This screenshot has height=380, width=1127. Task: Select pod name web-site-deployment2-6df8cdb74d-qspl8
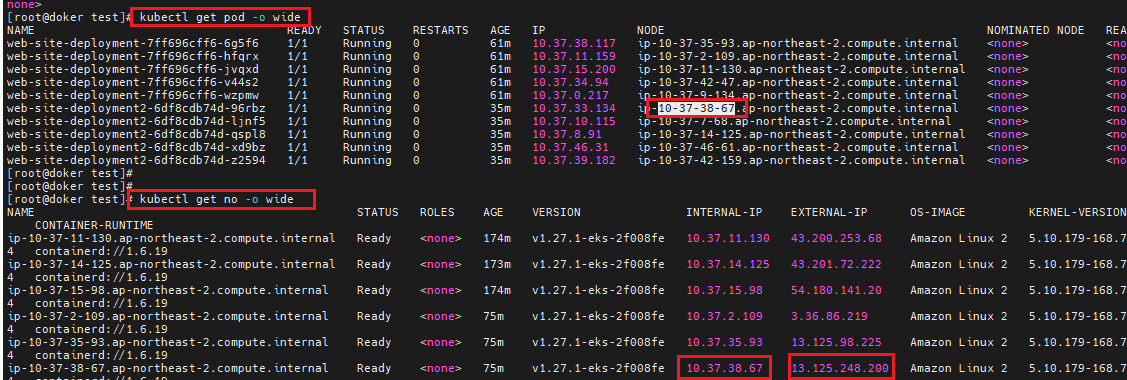tap(136, 134)
